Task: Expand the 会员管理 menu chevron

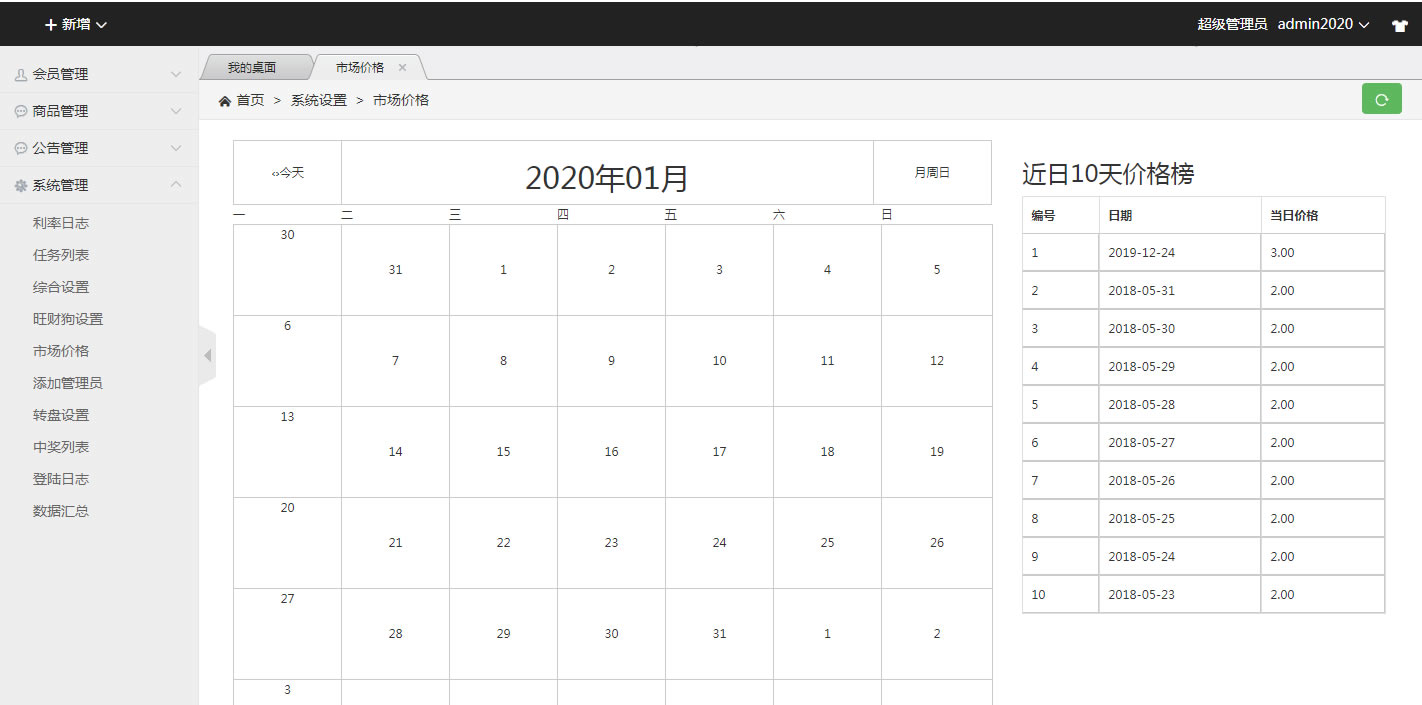Action: click(x=176, y=74)
